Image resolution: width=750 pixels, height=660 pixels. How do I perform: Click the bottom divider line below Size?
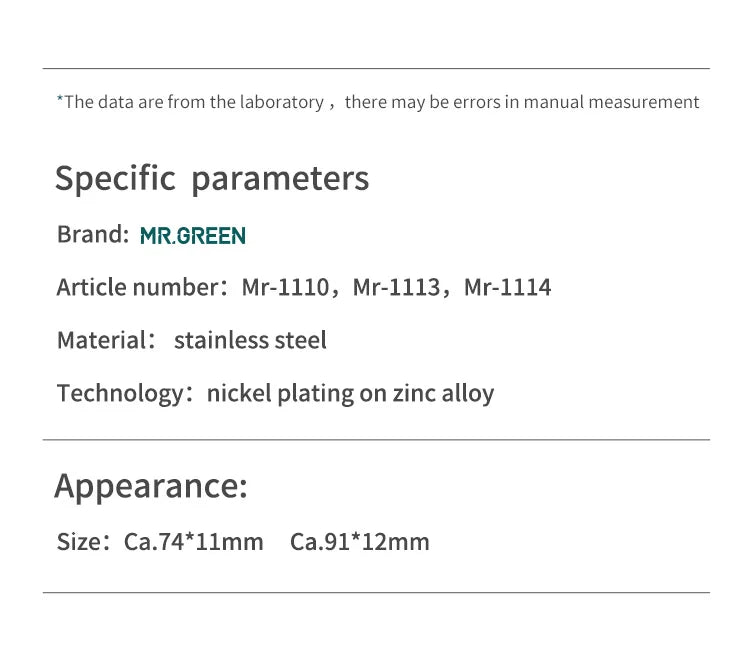(376, 593)
